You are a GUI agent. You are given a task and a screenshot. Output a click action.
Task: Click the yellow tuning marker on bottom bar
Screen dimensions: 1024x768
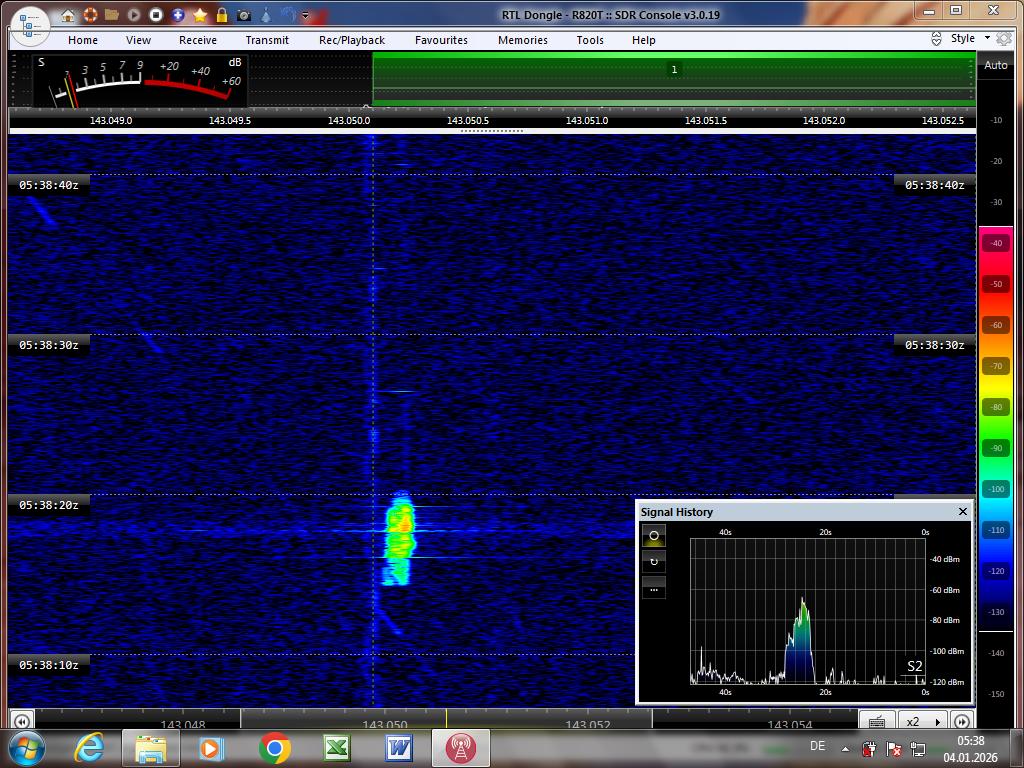tap(447, 718)
